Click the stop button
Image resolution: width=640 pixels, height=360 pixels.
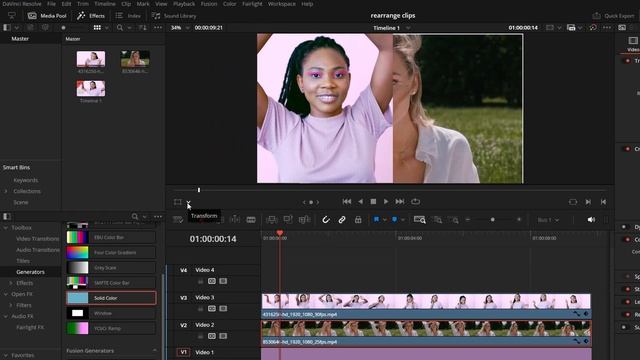(x=373, y=202)
